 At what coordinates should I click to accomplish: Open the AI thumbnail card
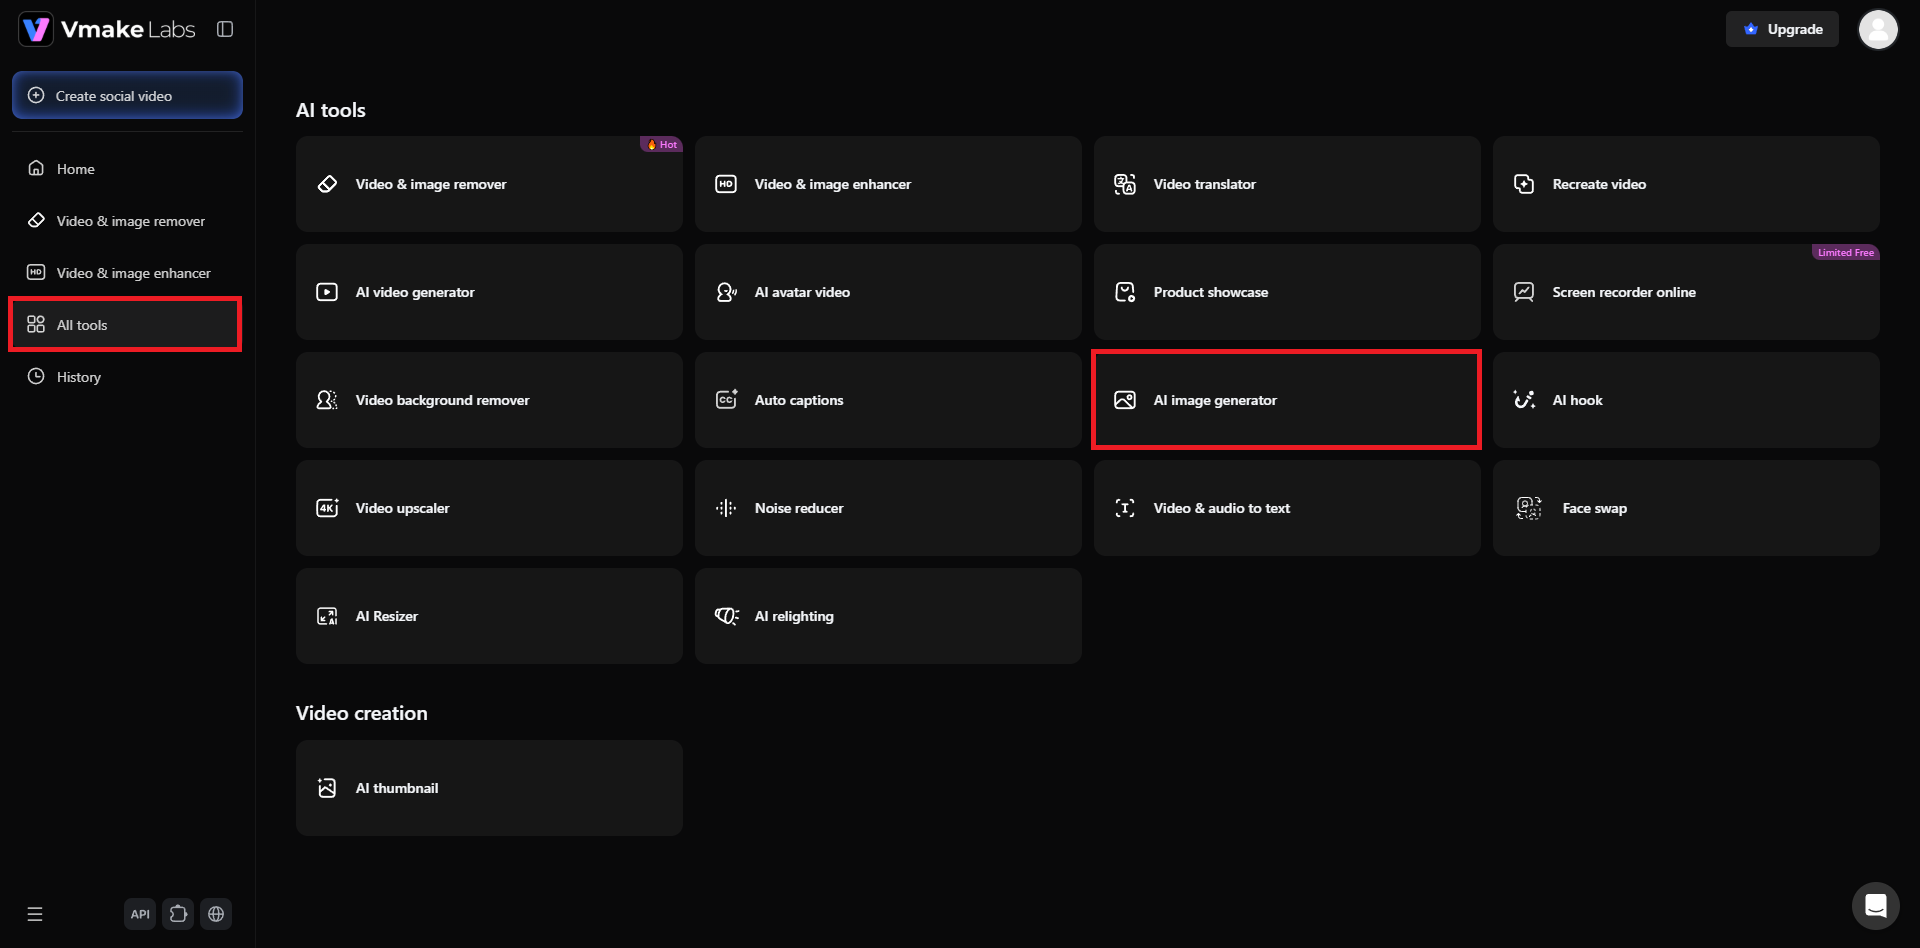(x=489, y=788)
